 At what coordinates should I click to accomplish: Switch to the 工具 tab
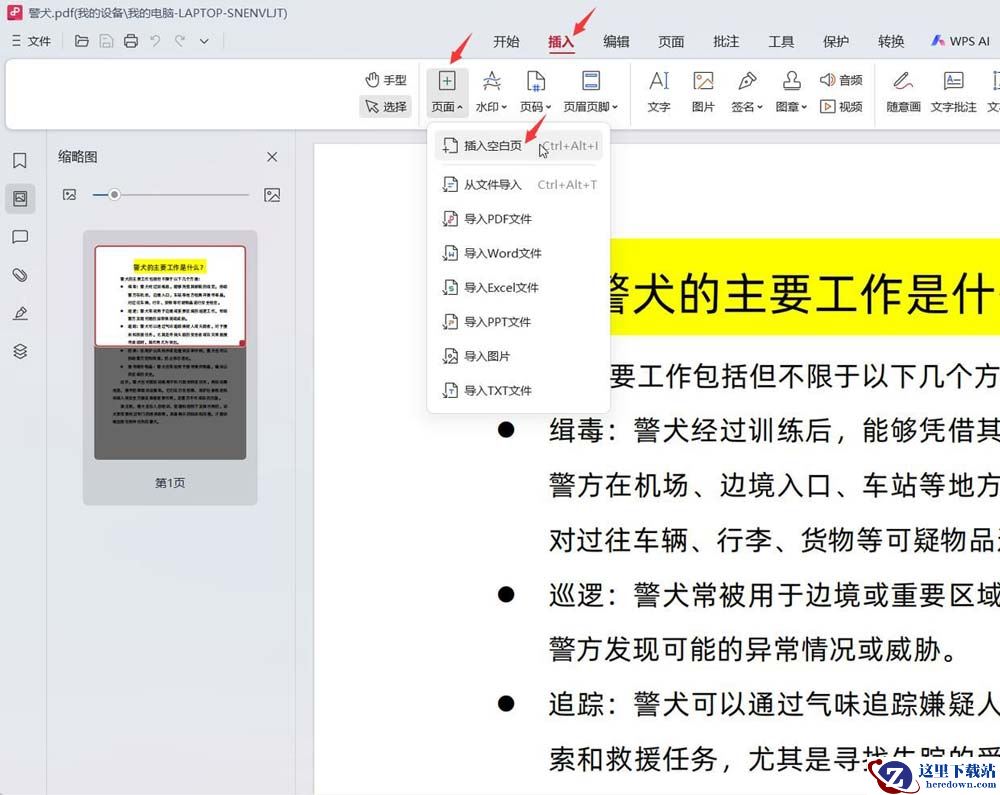[x=781, y=41]
